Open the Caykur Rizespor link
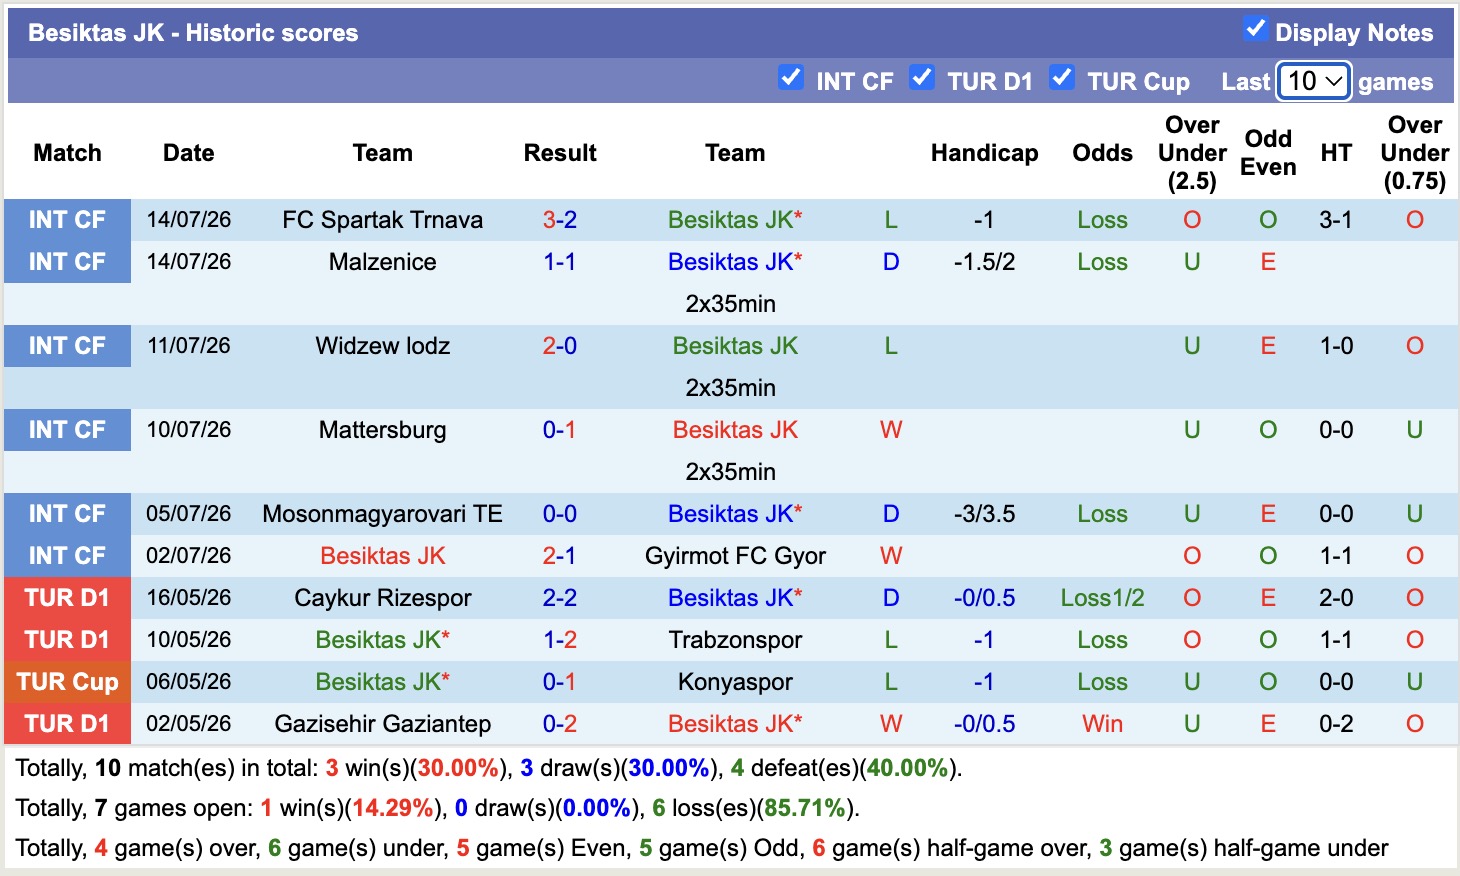1460x876 pixels. [x=382, y=598]
